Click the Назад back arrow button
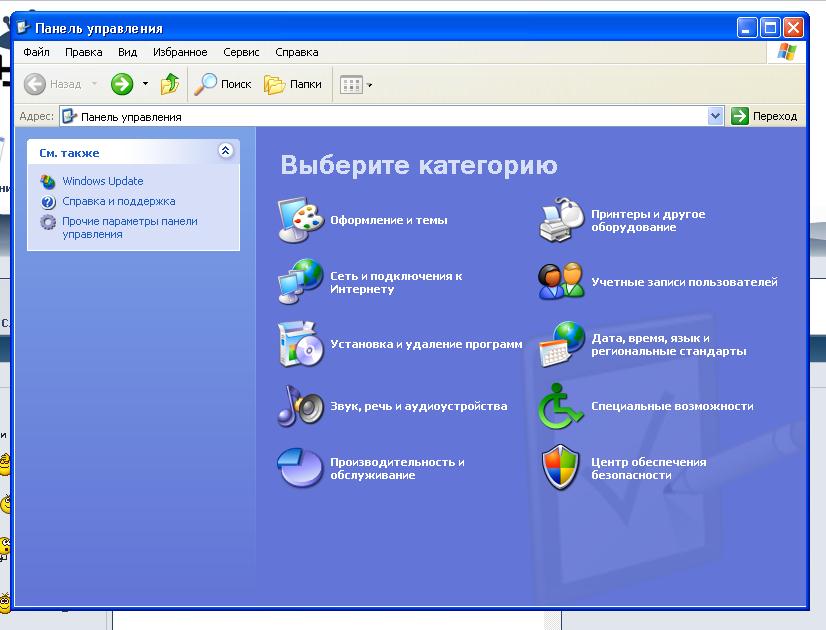826x630 pixels. (x=35, y=84)
